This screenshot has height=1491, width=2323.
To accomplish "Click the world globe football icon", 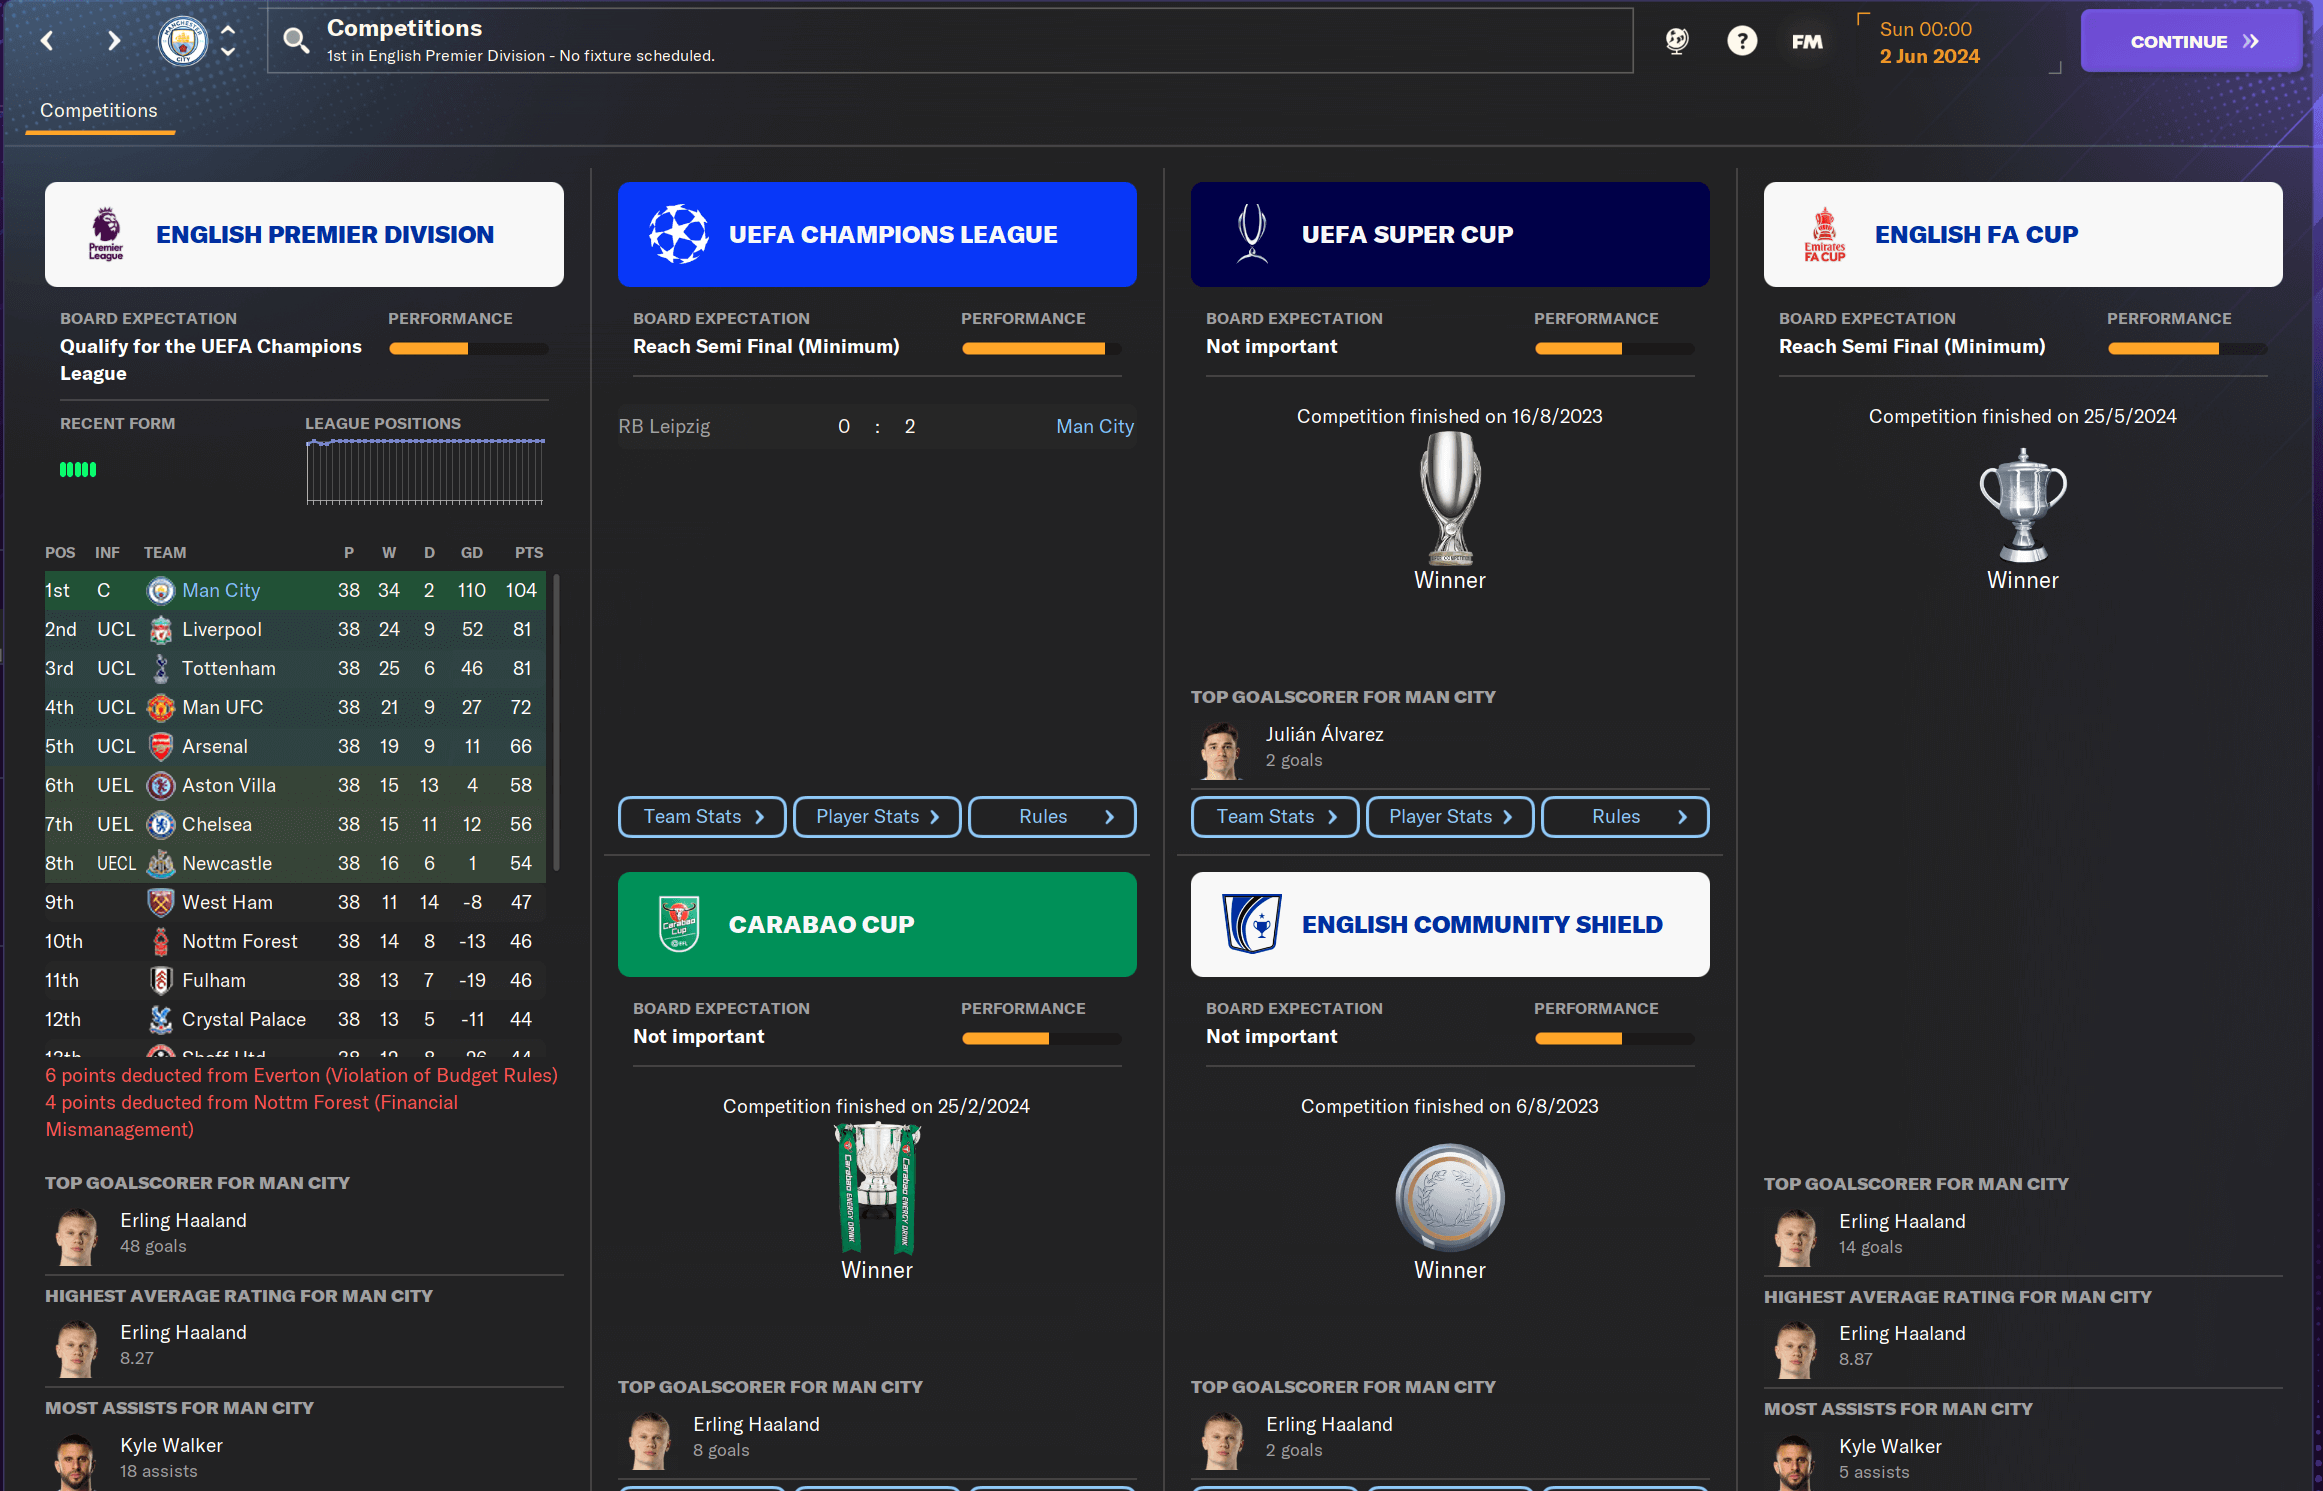I will point(1677,41).
